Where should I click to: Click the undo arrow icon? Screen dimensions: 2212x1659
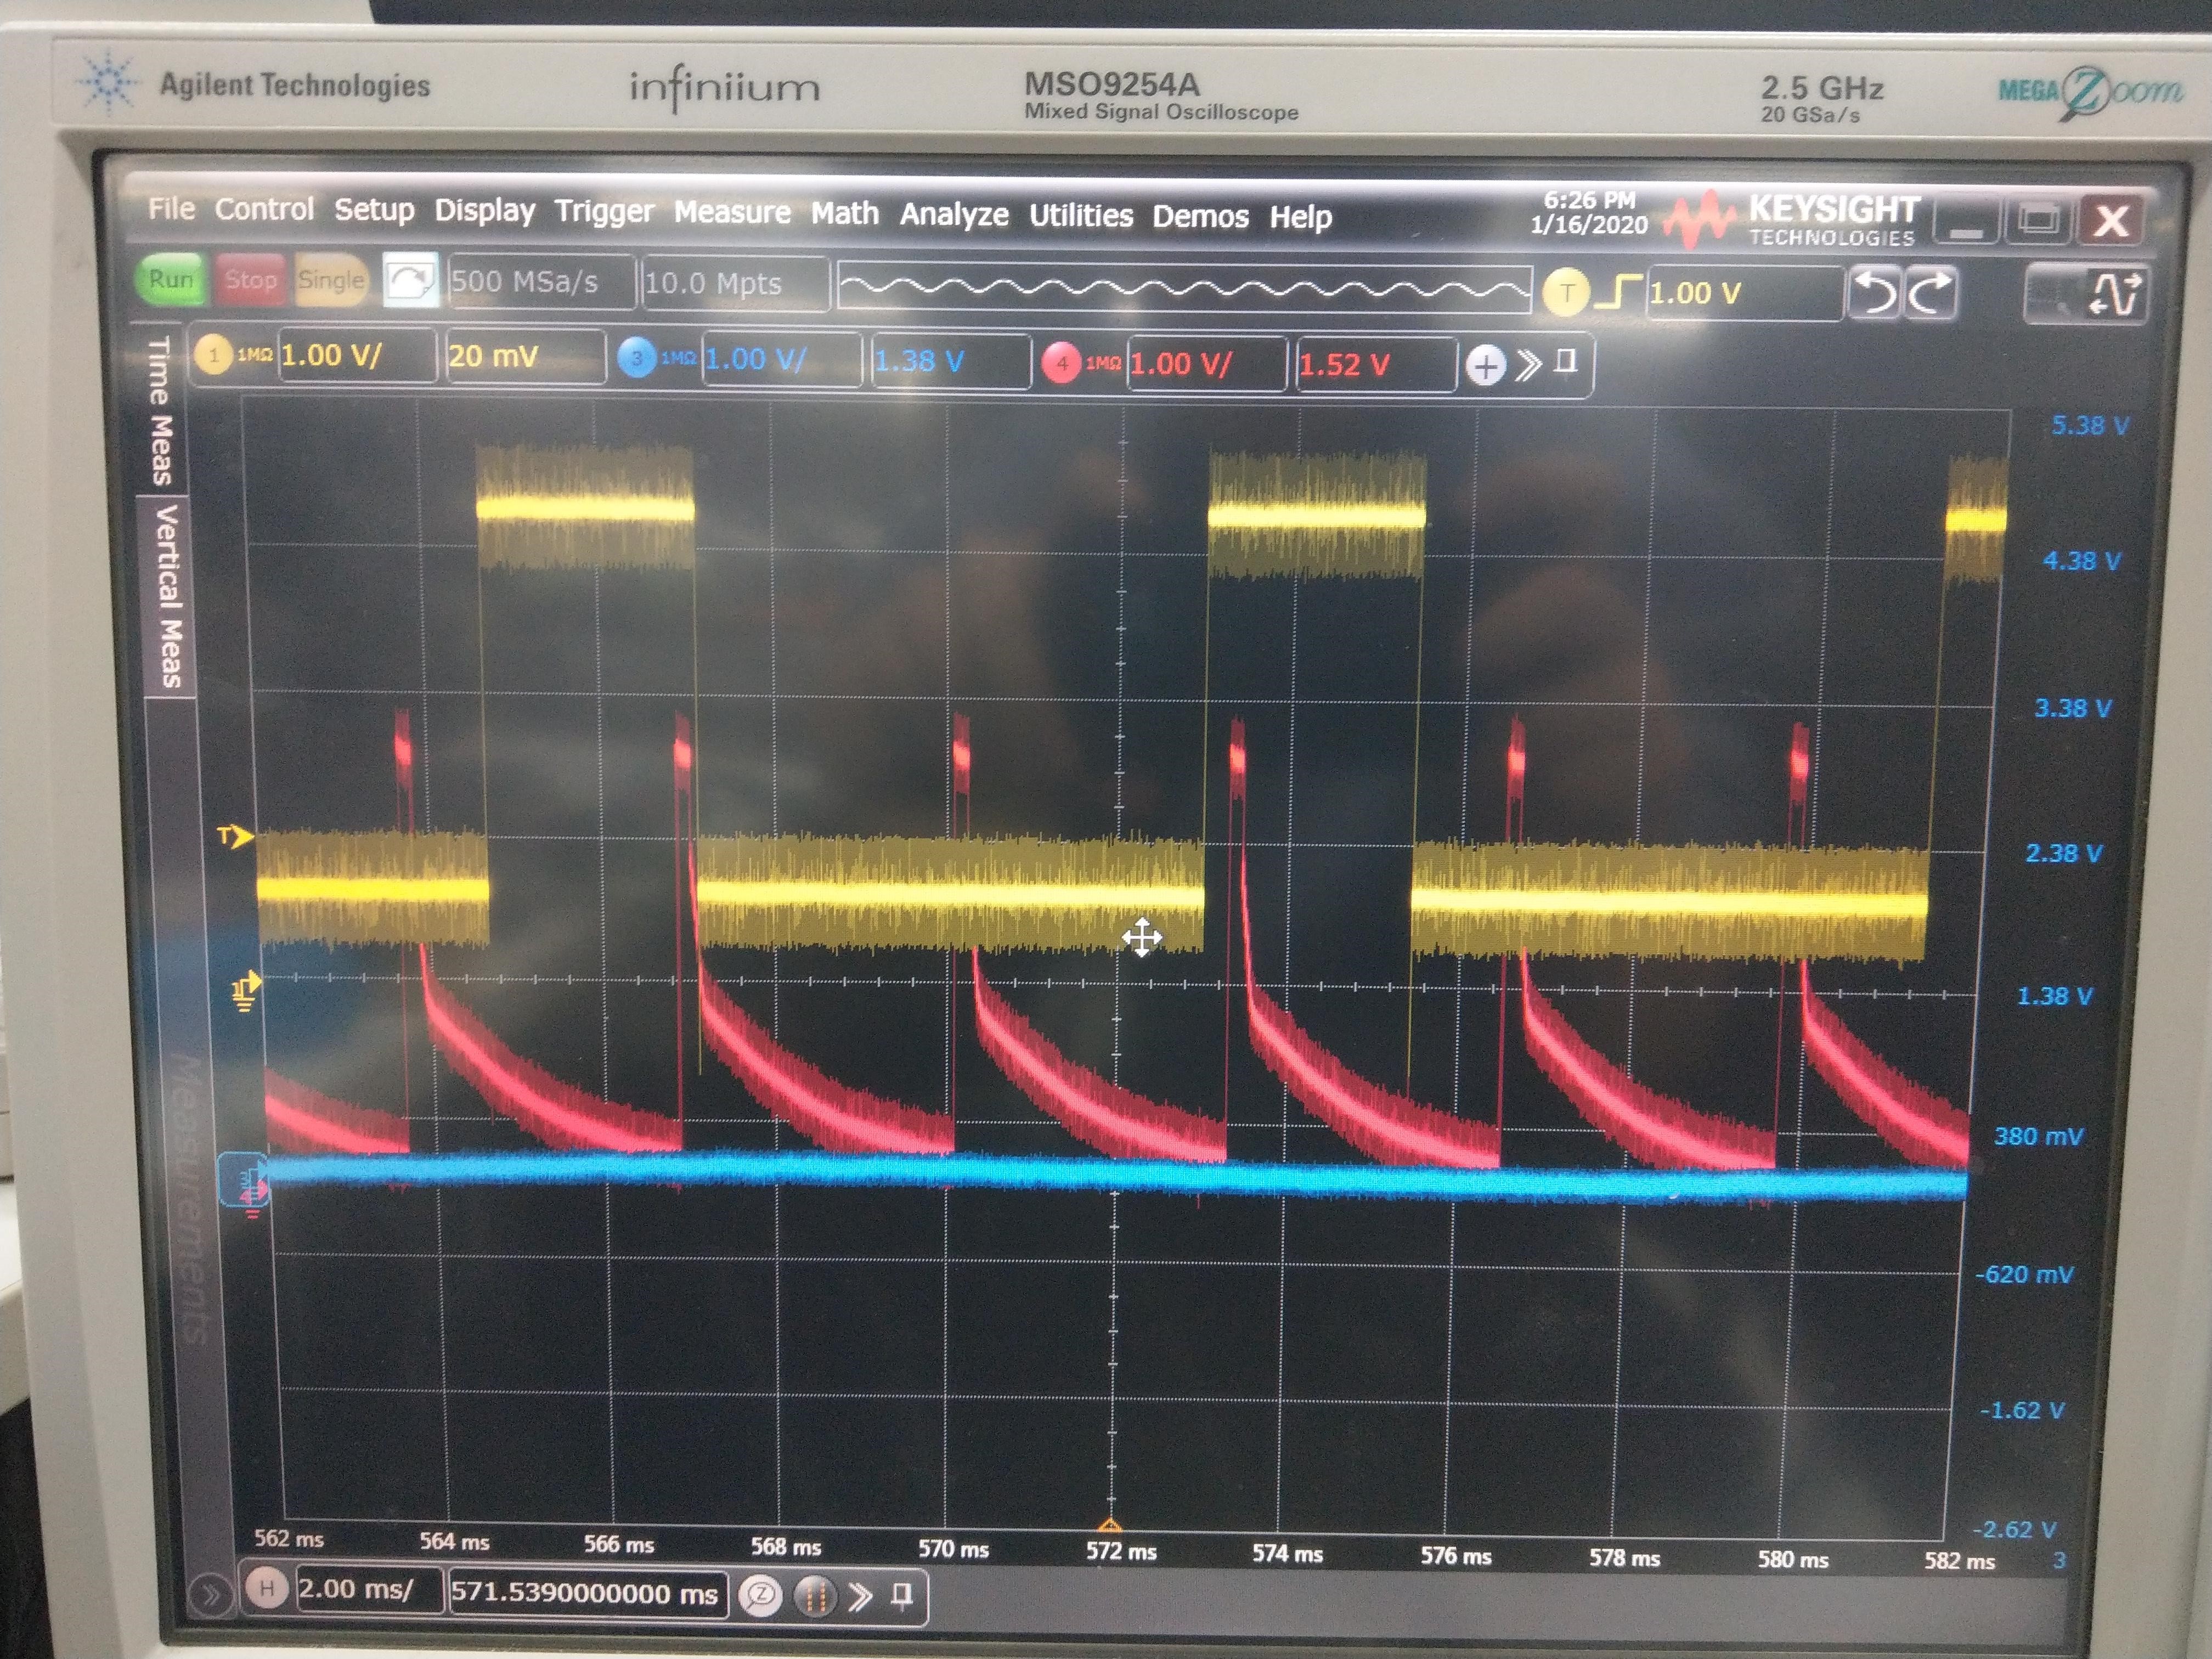click(1874, 293)
